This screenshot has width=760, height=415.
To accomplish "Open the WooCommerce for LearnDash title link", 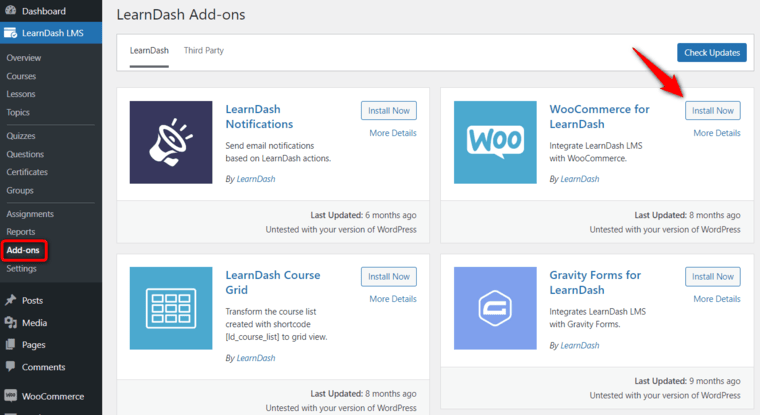I will pyautogui.click(x=599, y=117).
